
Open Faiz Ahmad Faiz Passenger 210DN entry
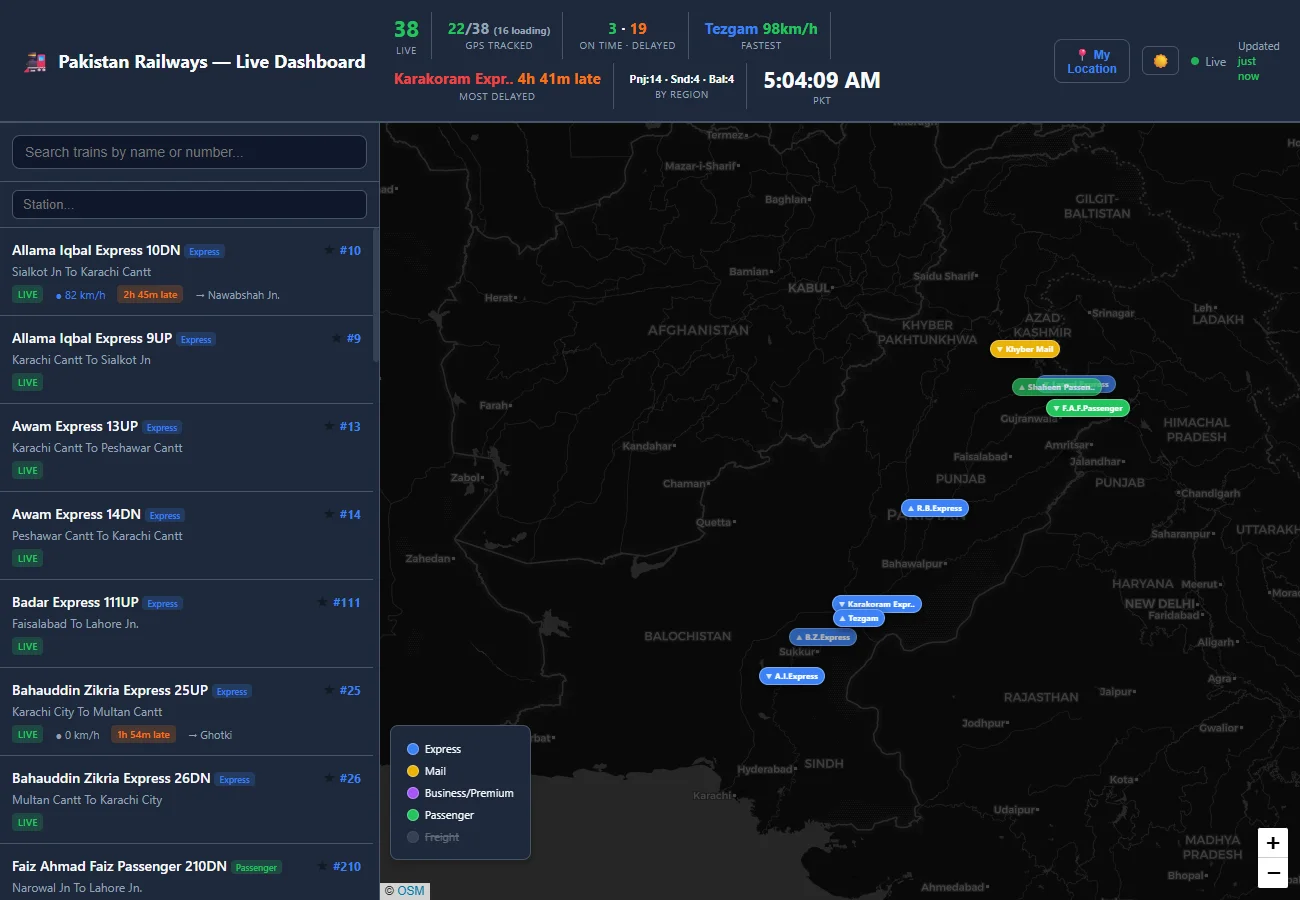pyautogui.click(x=187, y=873)
